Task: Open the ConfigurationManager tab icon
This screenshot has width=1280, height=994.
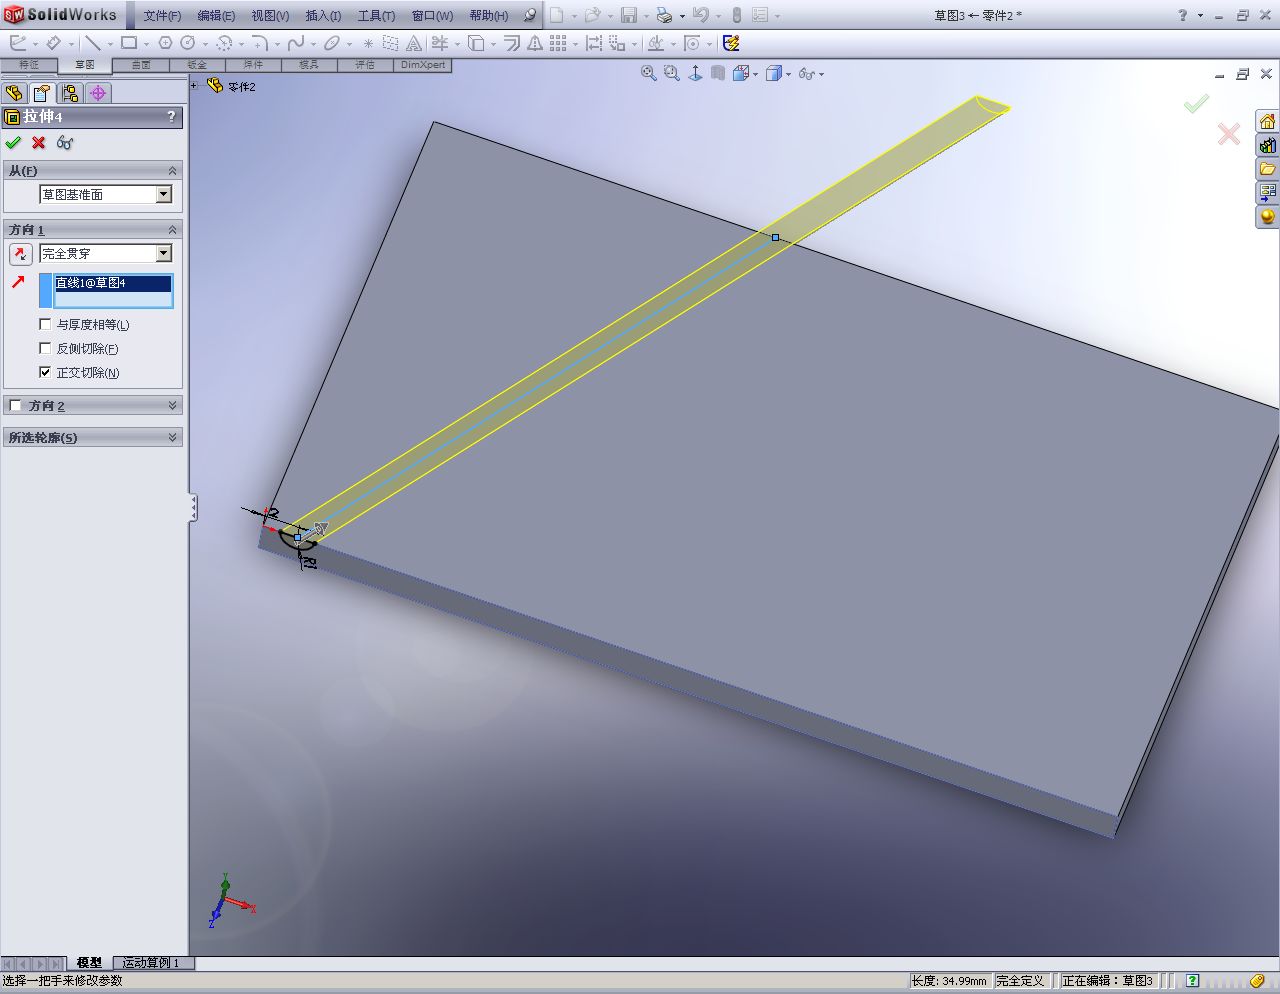Action: click(70, 93)
